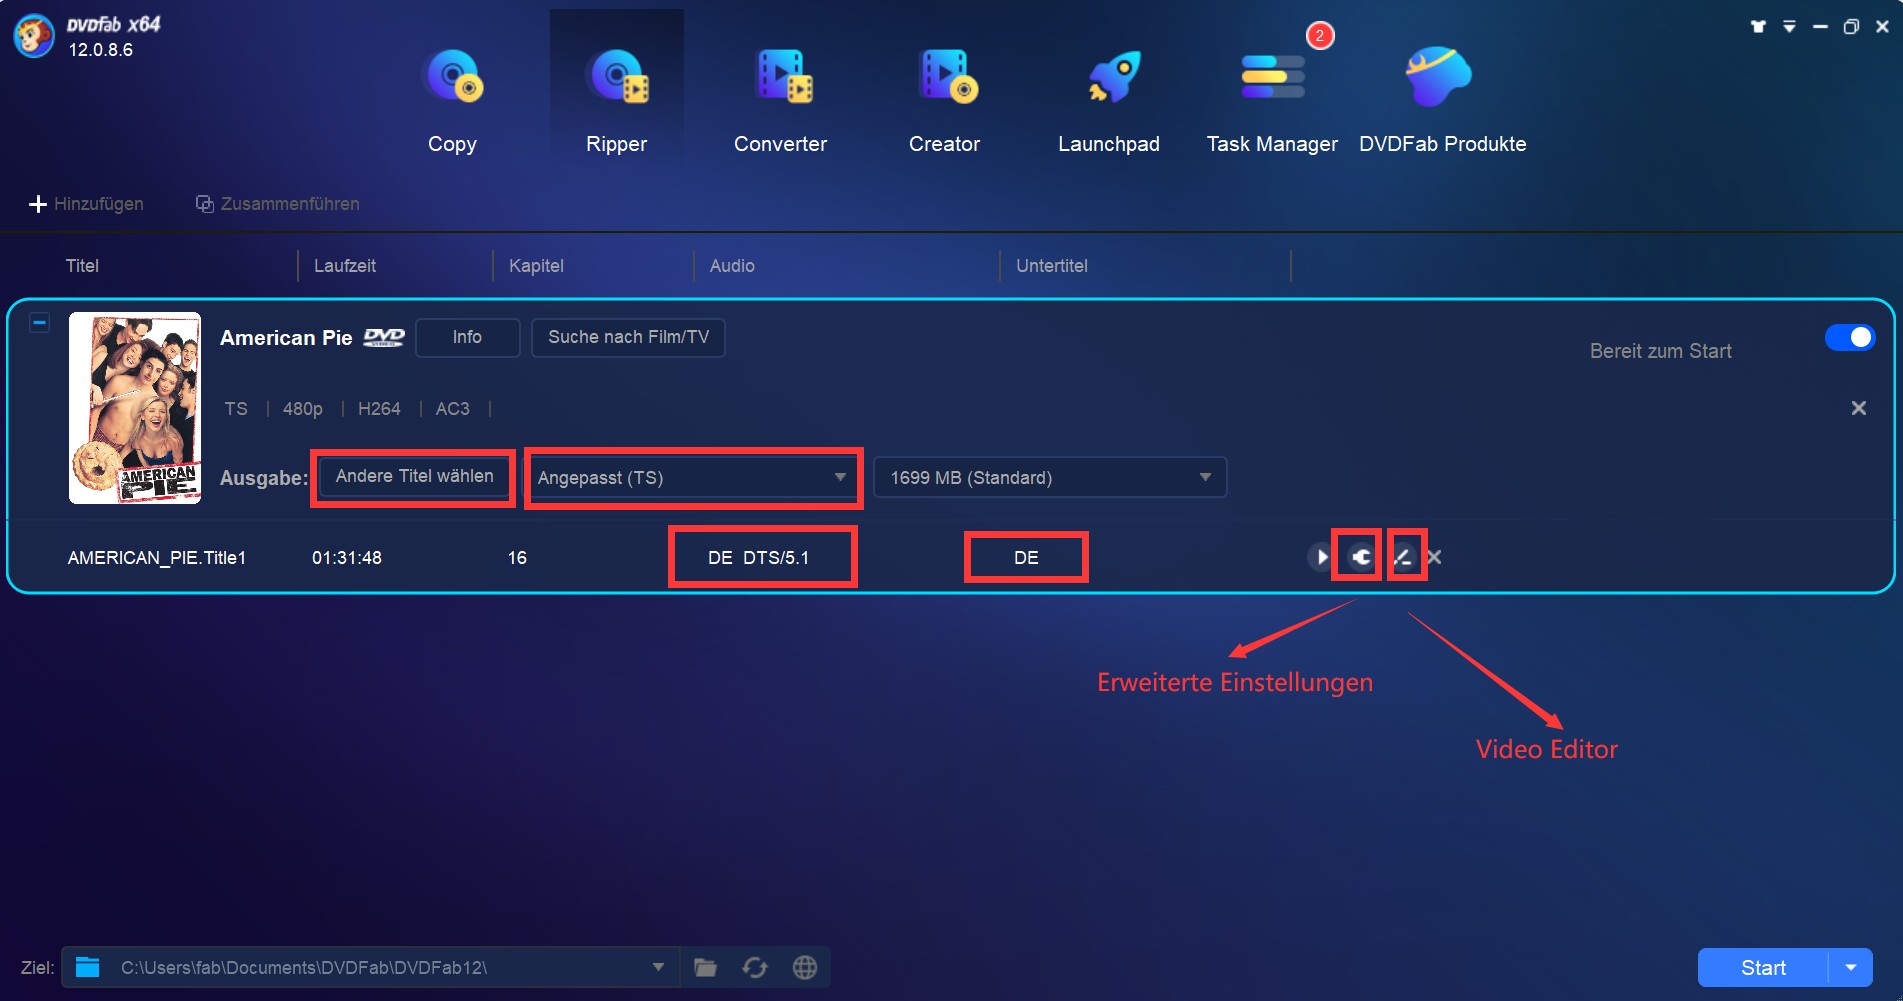Screen dimensions: 1903x1001
Task: Click the blue folder destination icon
Action: coord(88,967)
